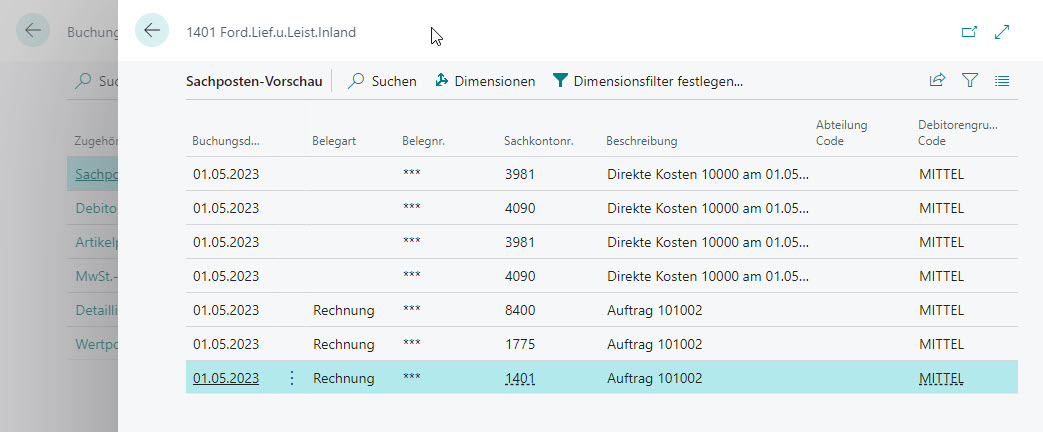Click Belegnr. column header

tap(424, 141)
